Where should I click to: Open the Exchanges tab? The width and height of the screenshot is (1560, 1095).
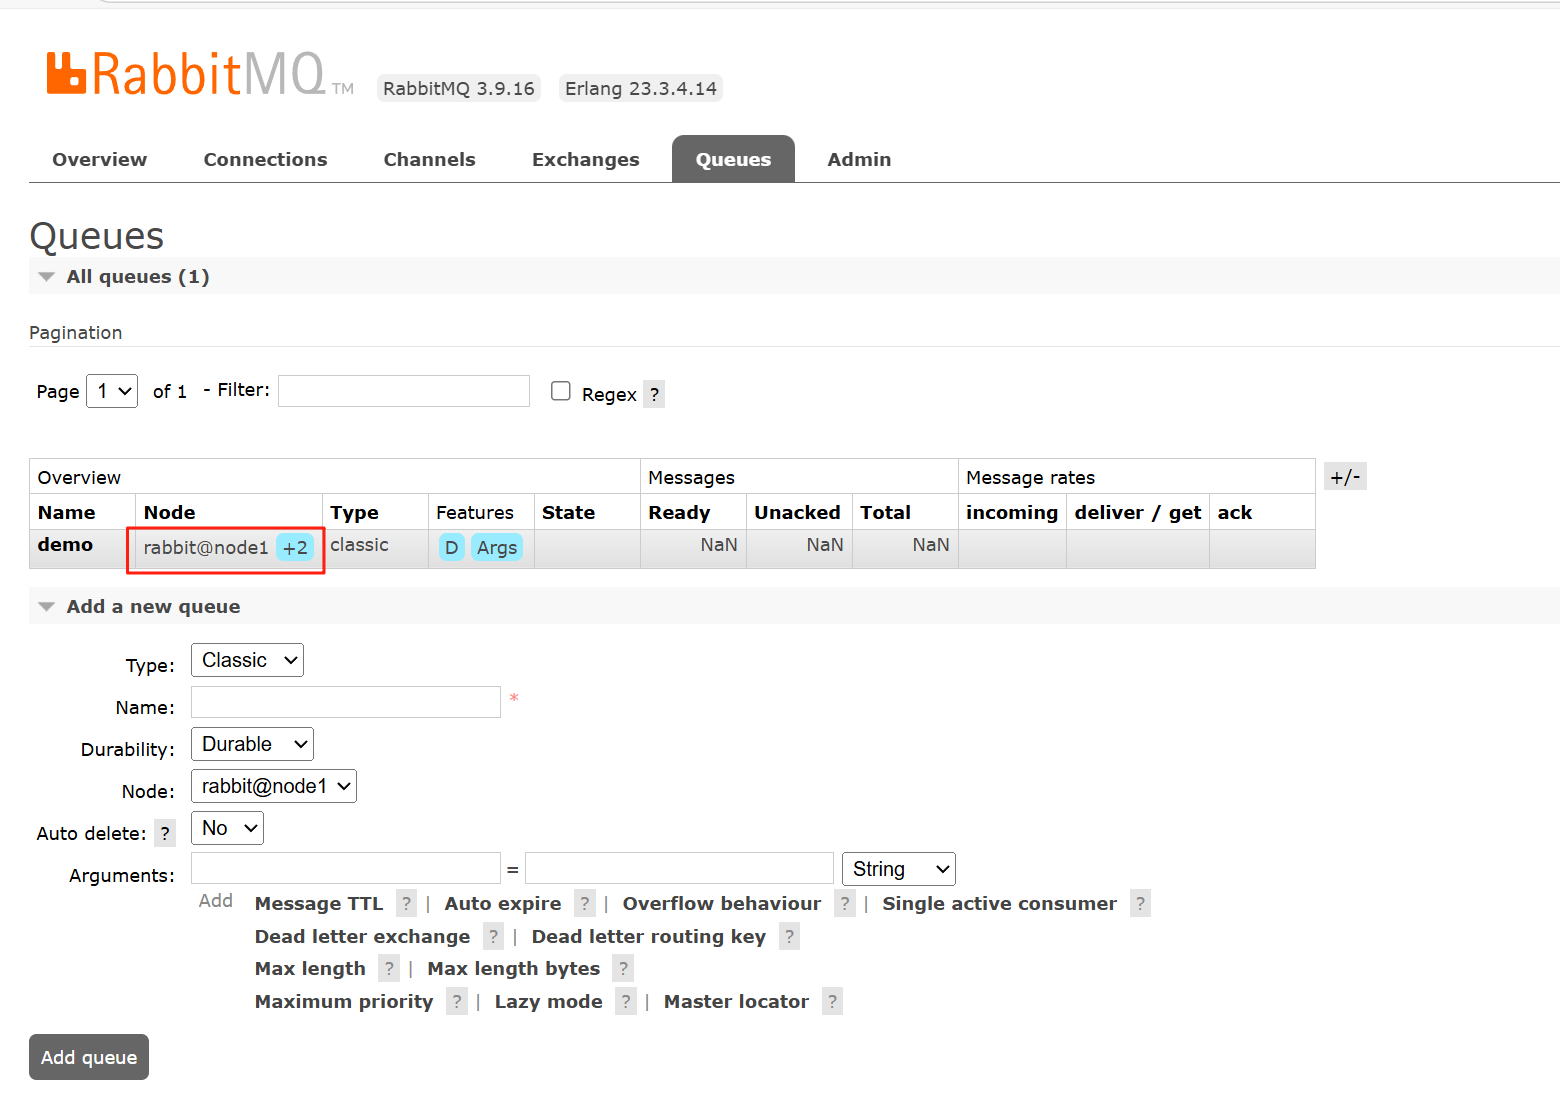586,159
